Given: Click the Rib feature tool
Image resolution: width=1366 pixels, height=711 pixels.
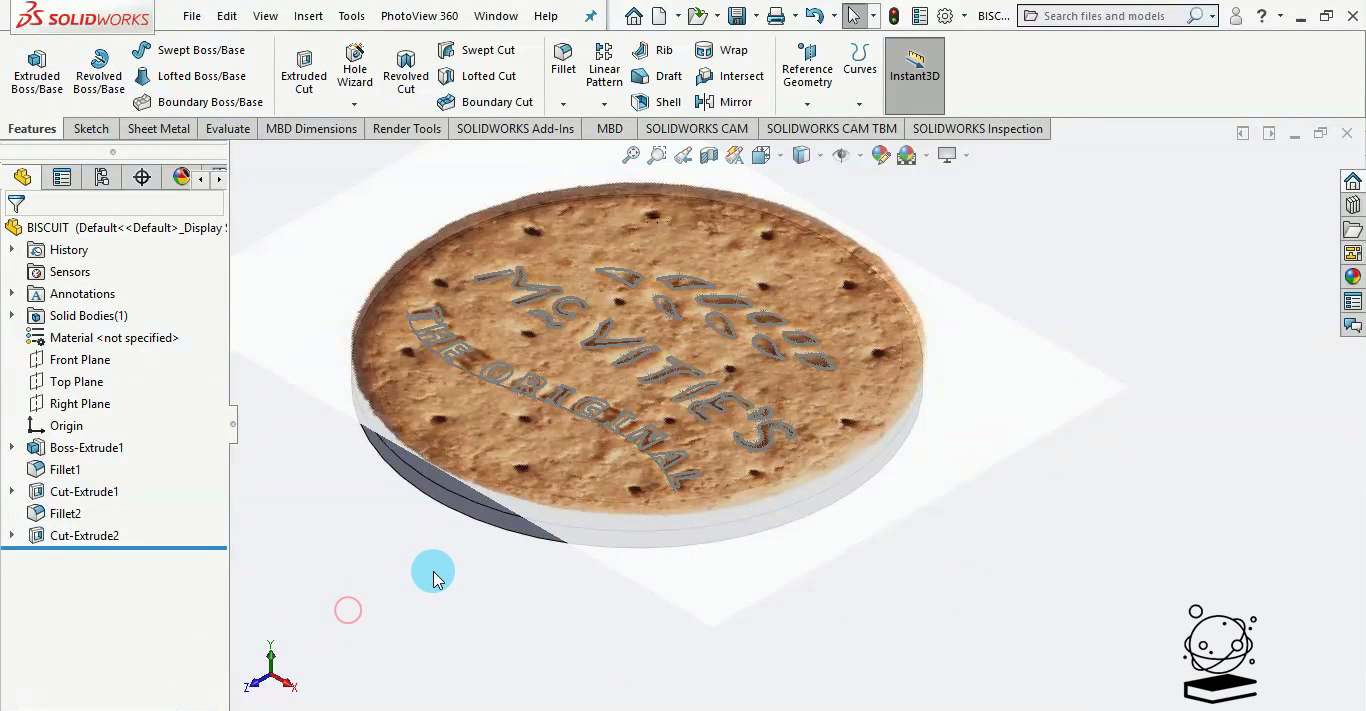Looking at the screenshot, I should click(x=652, y=50).
